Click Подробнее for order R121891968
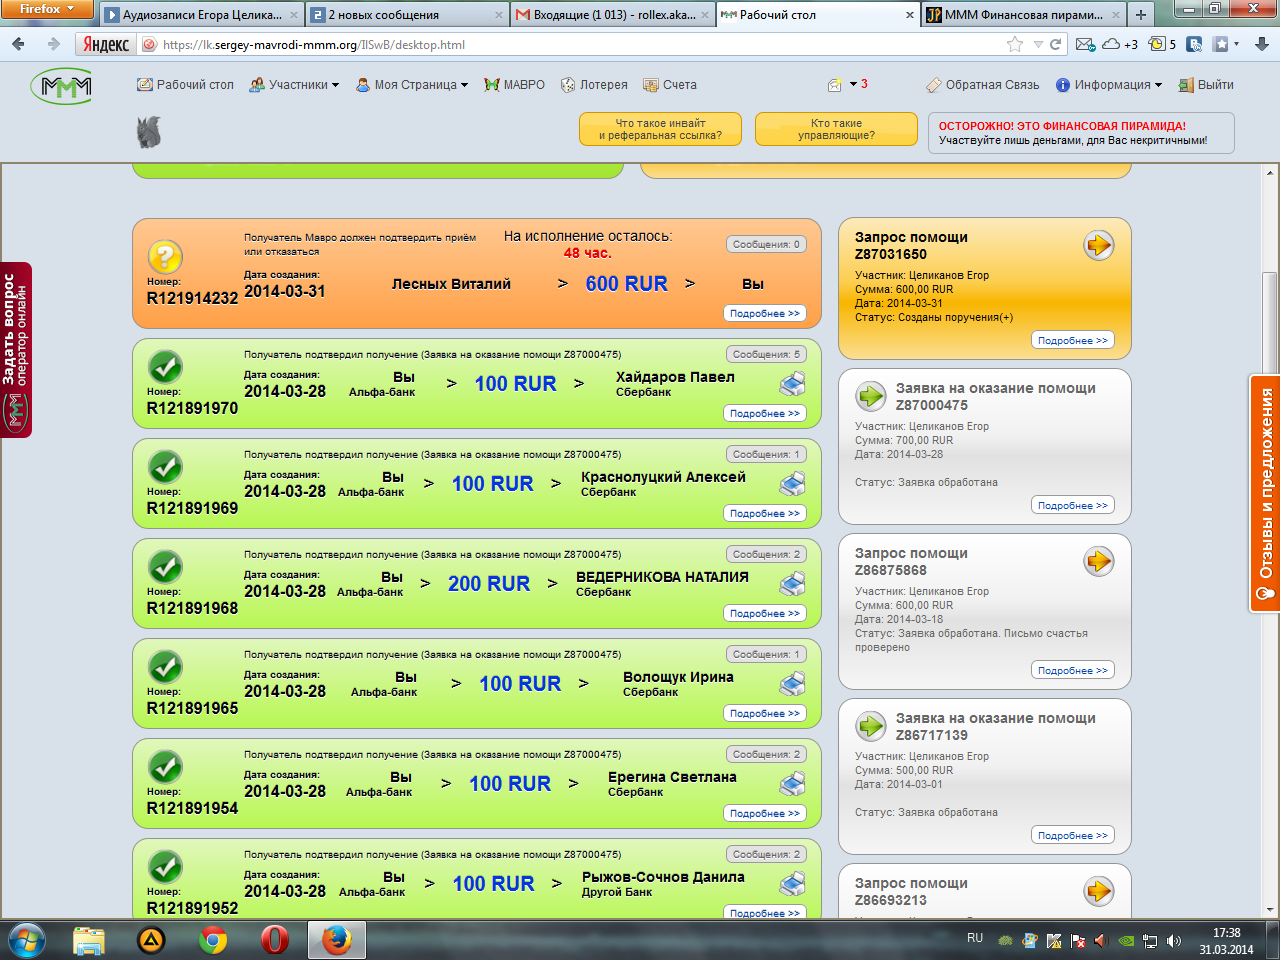The image size is (1280, 960). point(765,613)
